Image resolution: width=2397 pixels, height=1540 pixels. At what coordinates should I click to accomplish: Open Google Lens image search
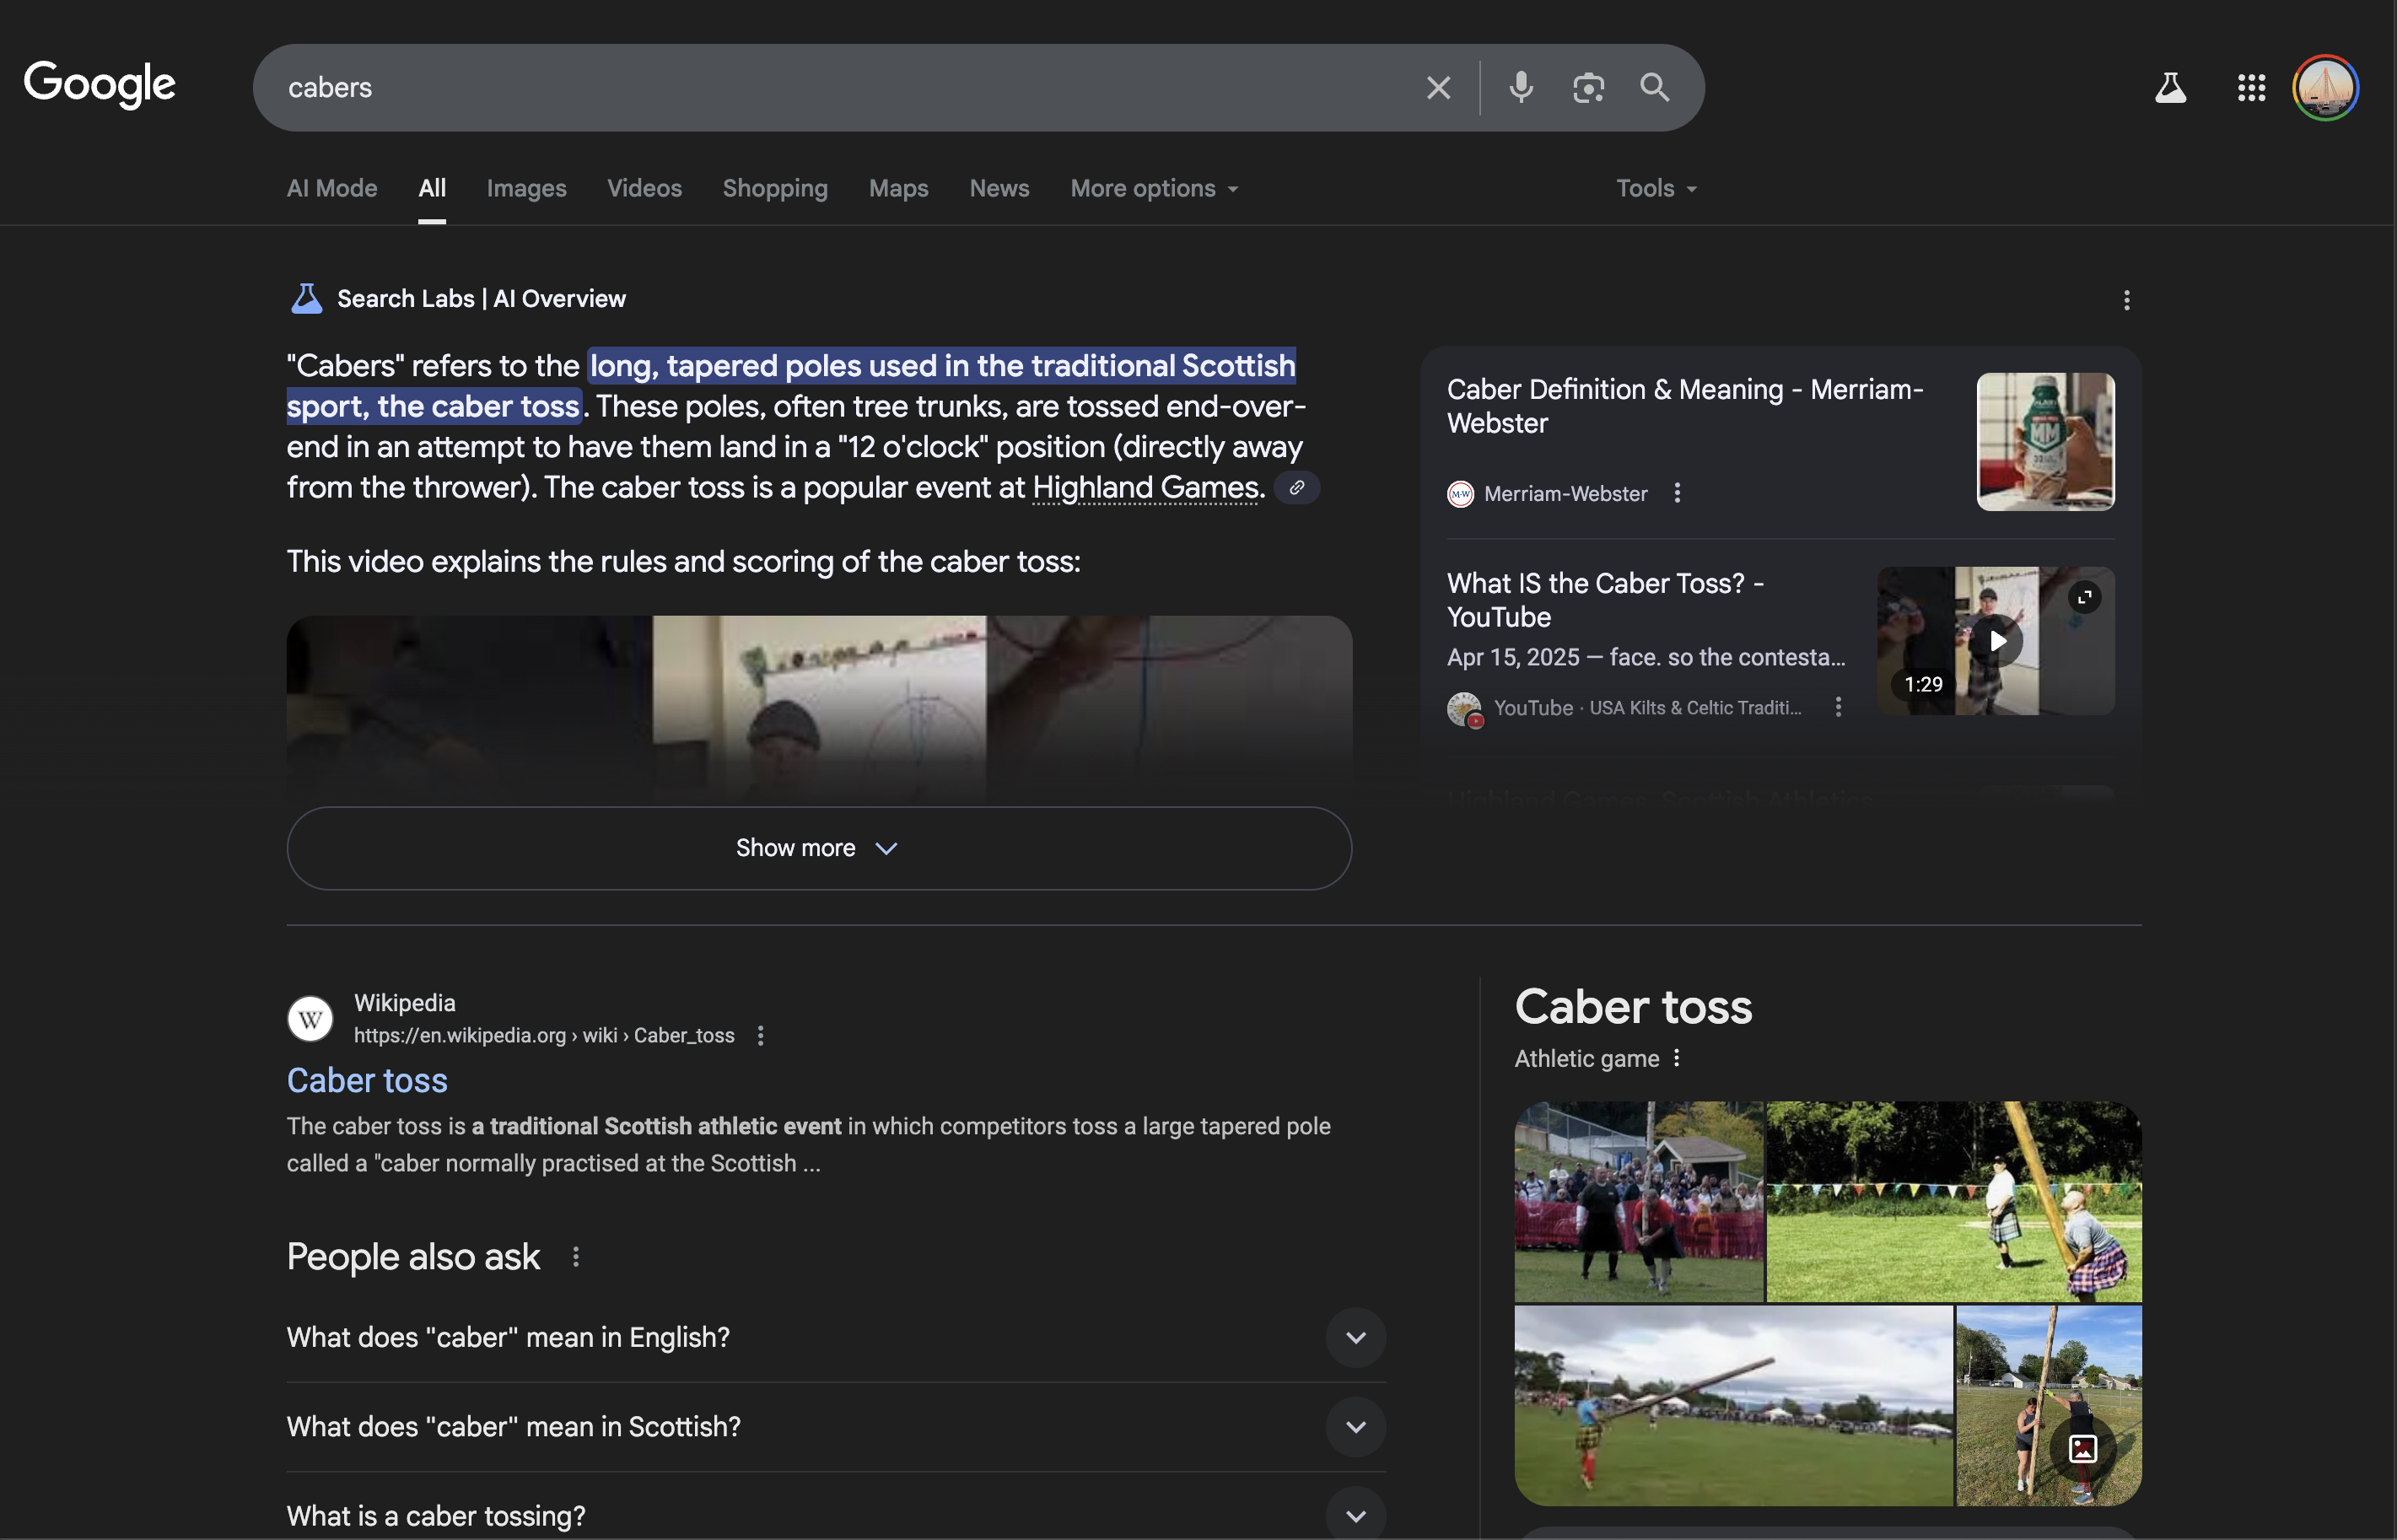pyautogui.click(x=1588, y=88)
